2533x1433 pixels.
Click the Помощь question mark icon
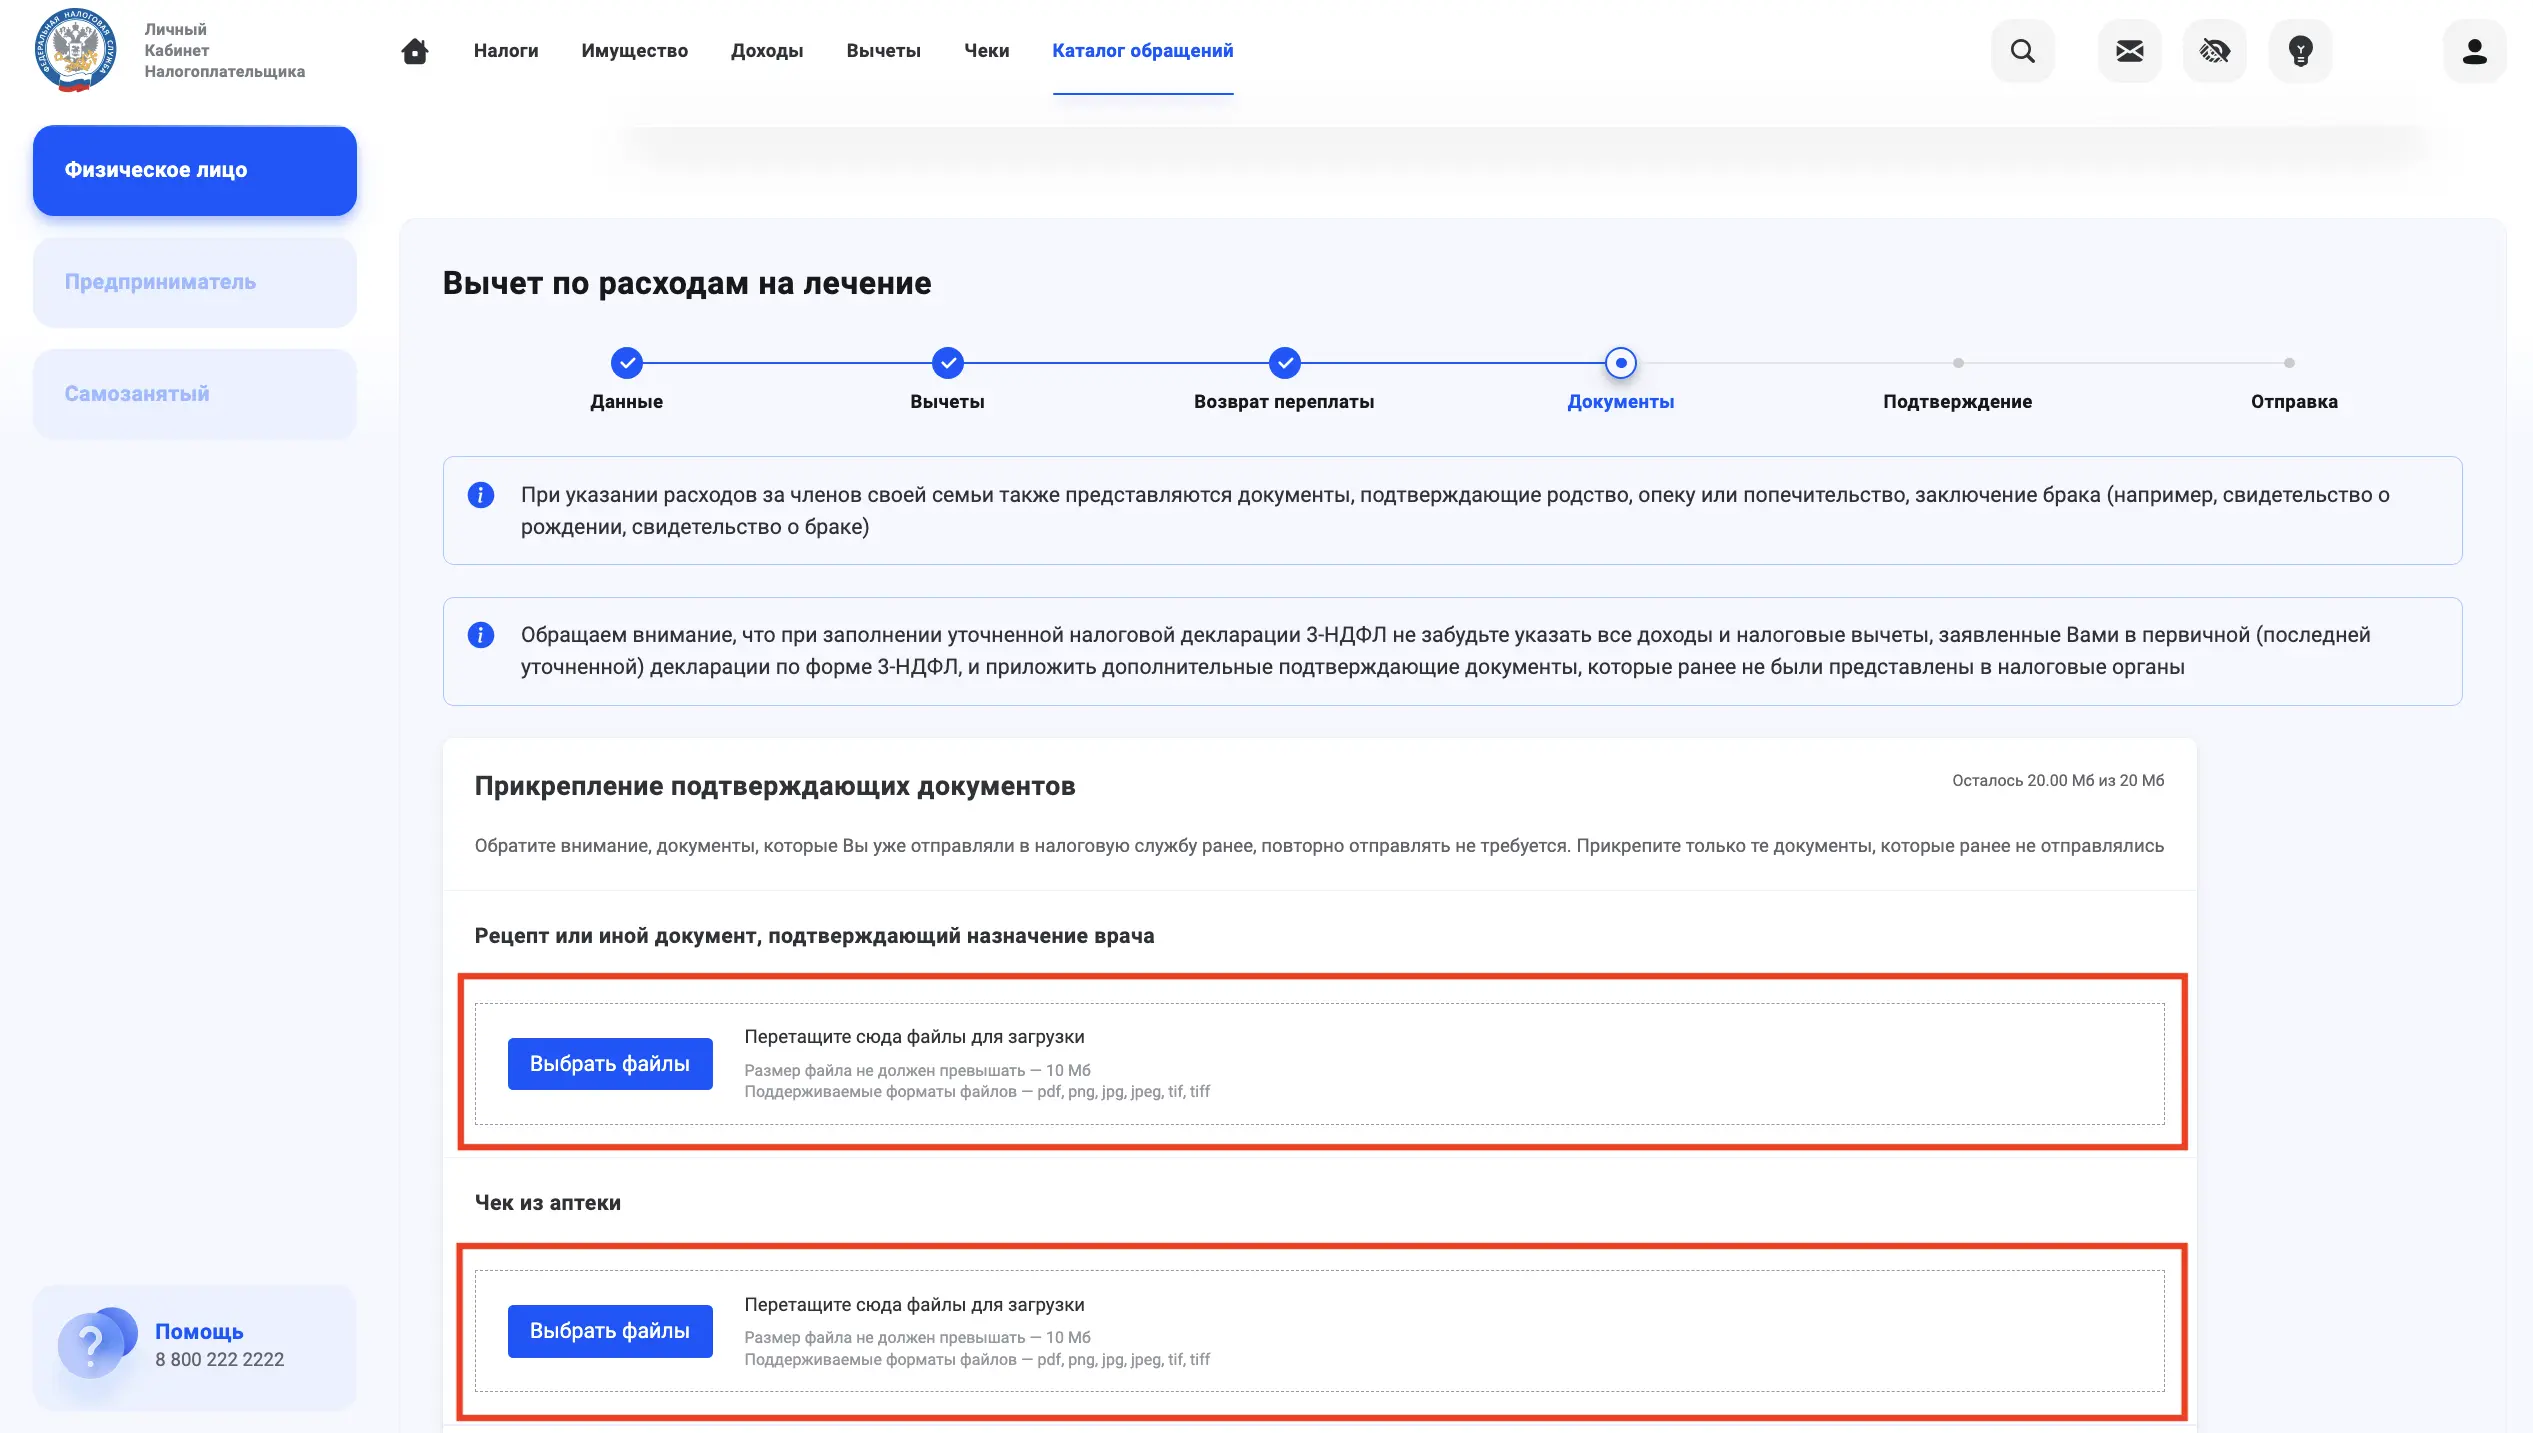tap(95, 1343)
